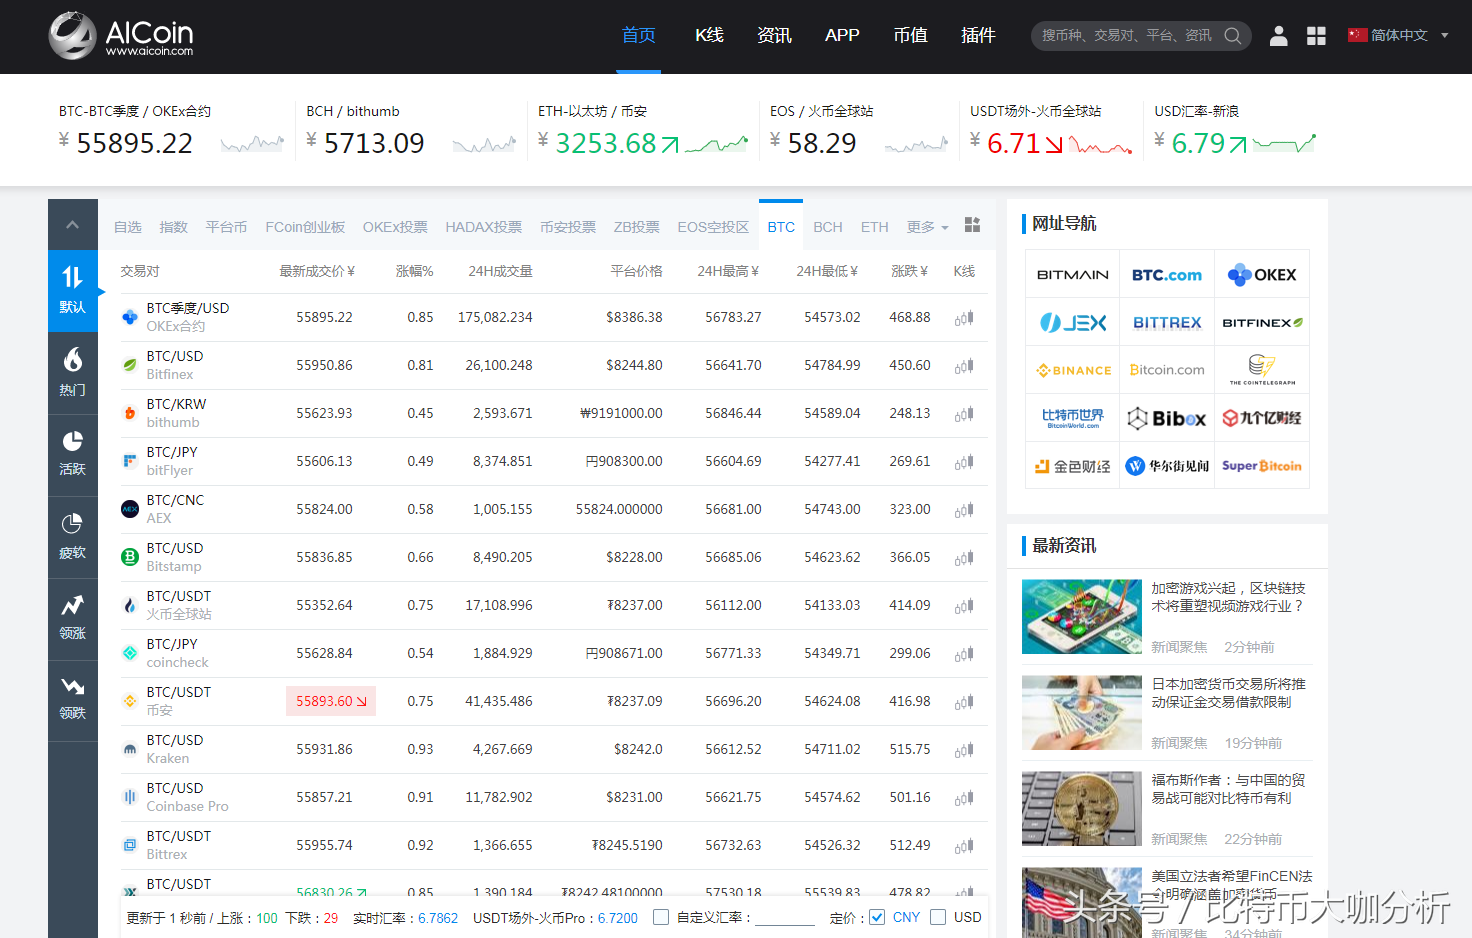
Task: Click the AICoin logo
Action: (121, 35)
